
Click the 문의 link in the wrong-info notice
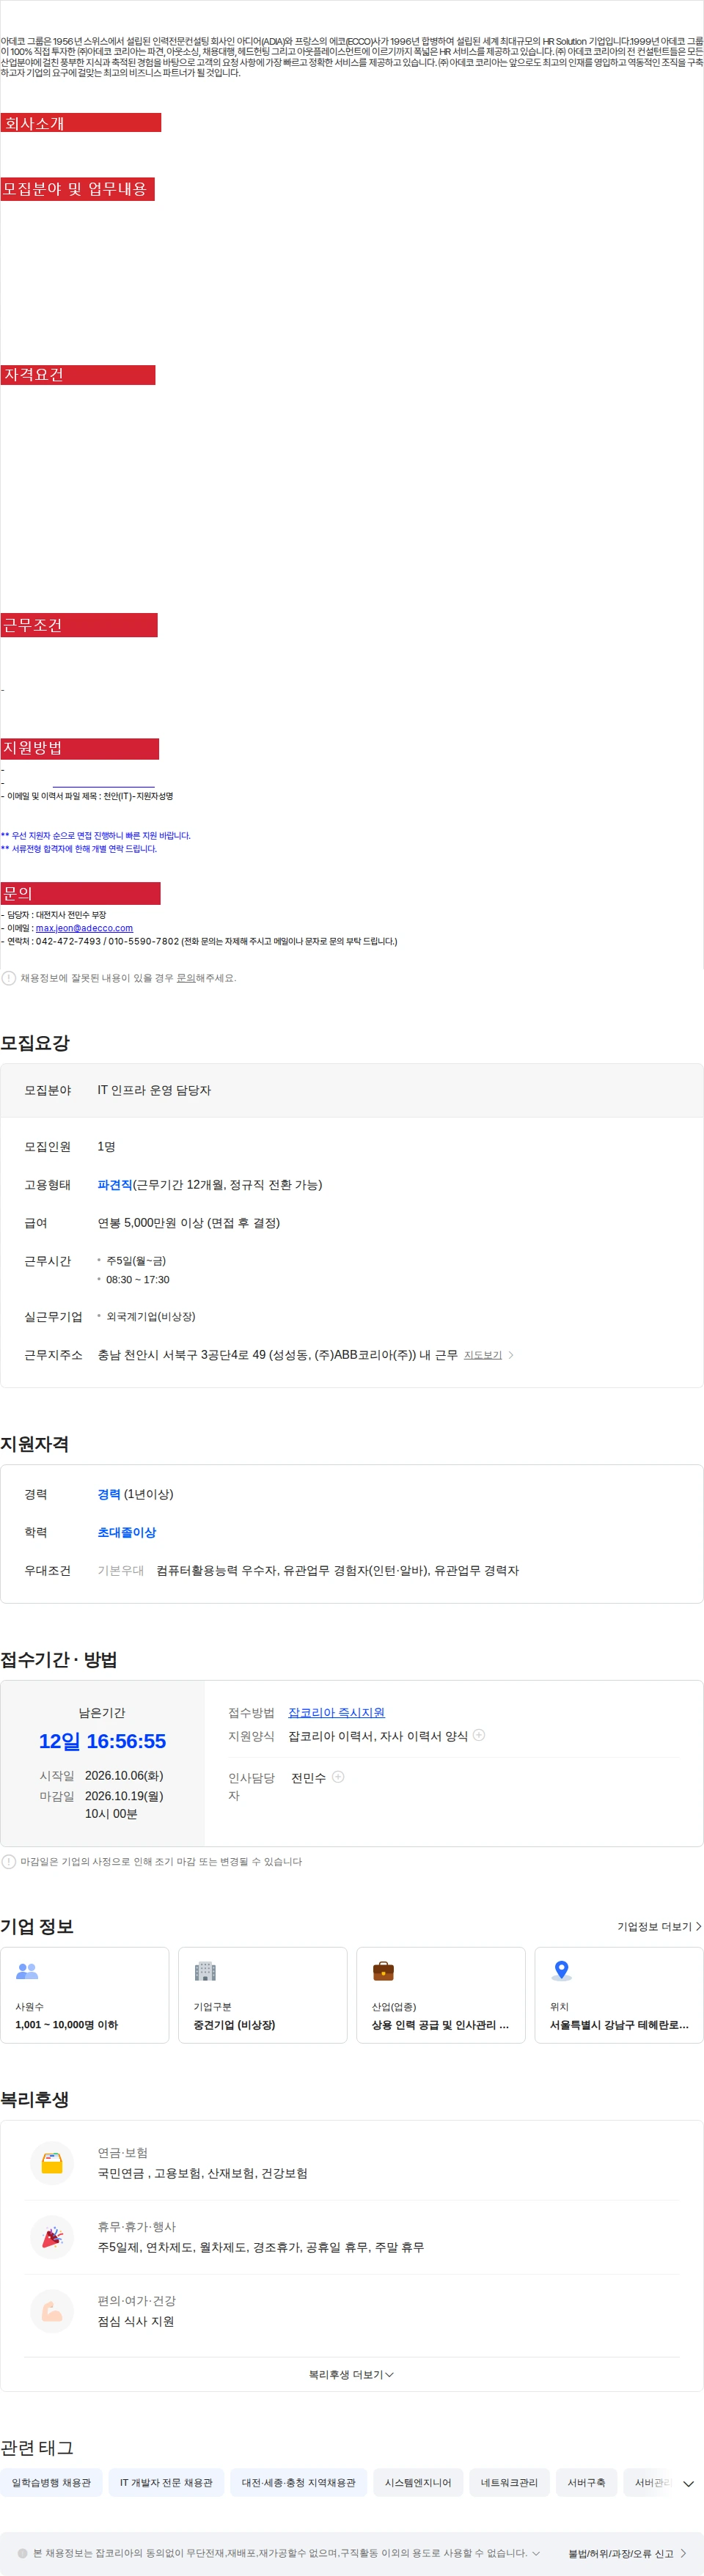(x=186, y=978)
